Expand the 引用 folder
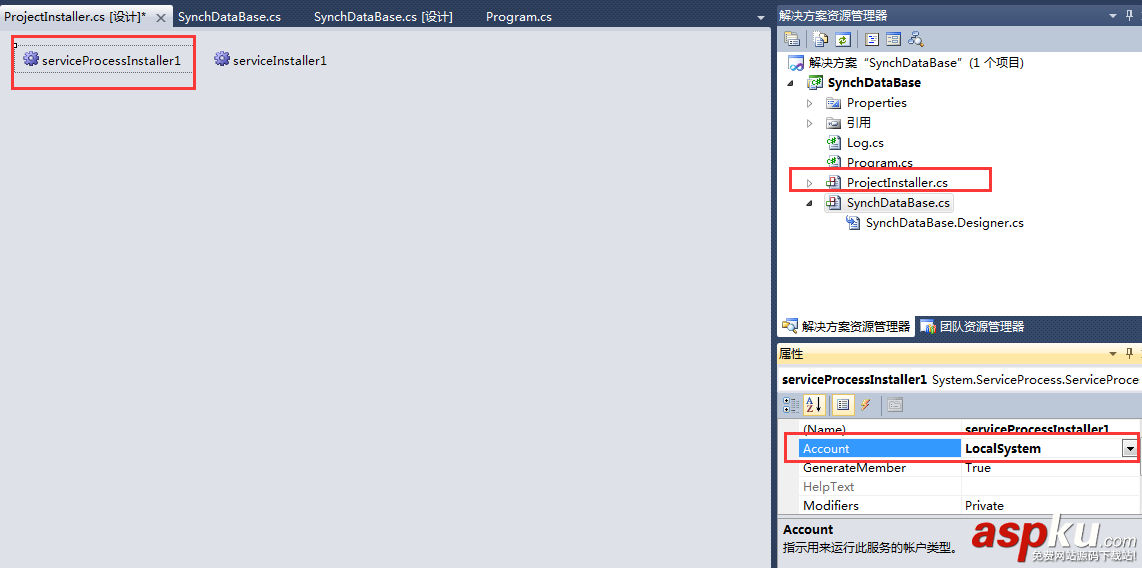This screenshot has width=1142, height=568. coord(809,123)
